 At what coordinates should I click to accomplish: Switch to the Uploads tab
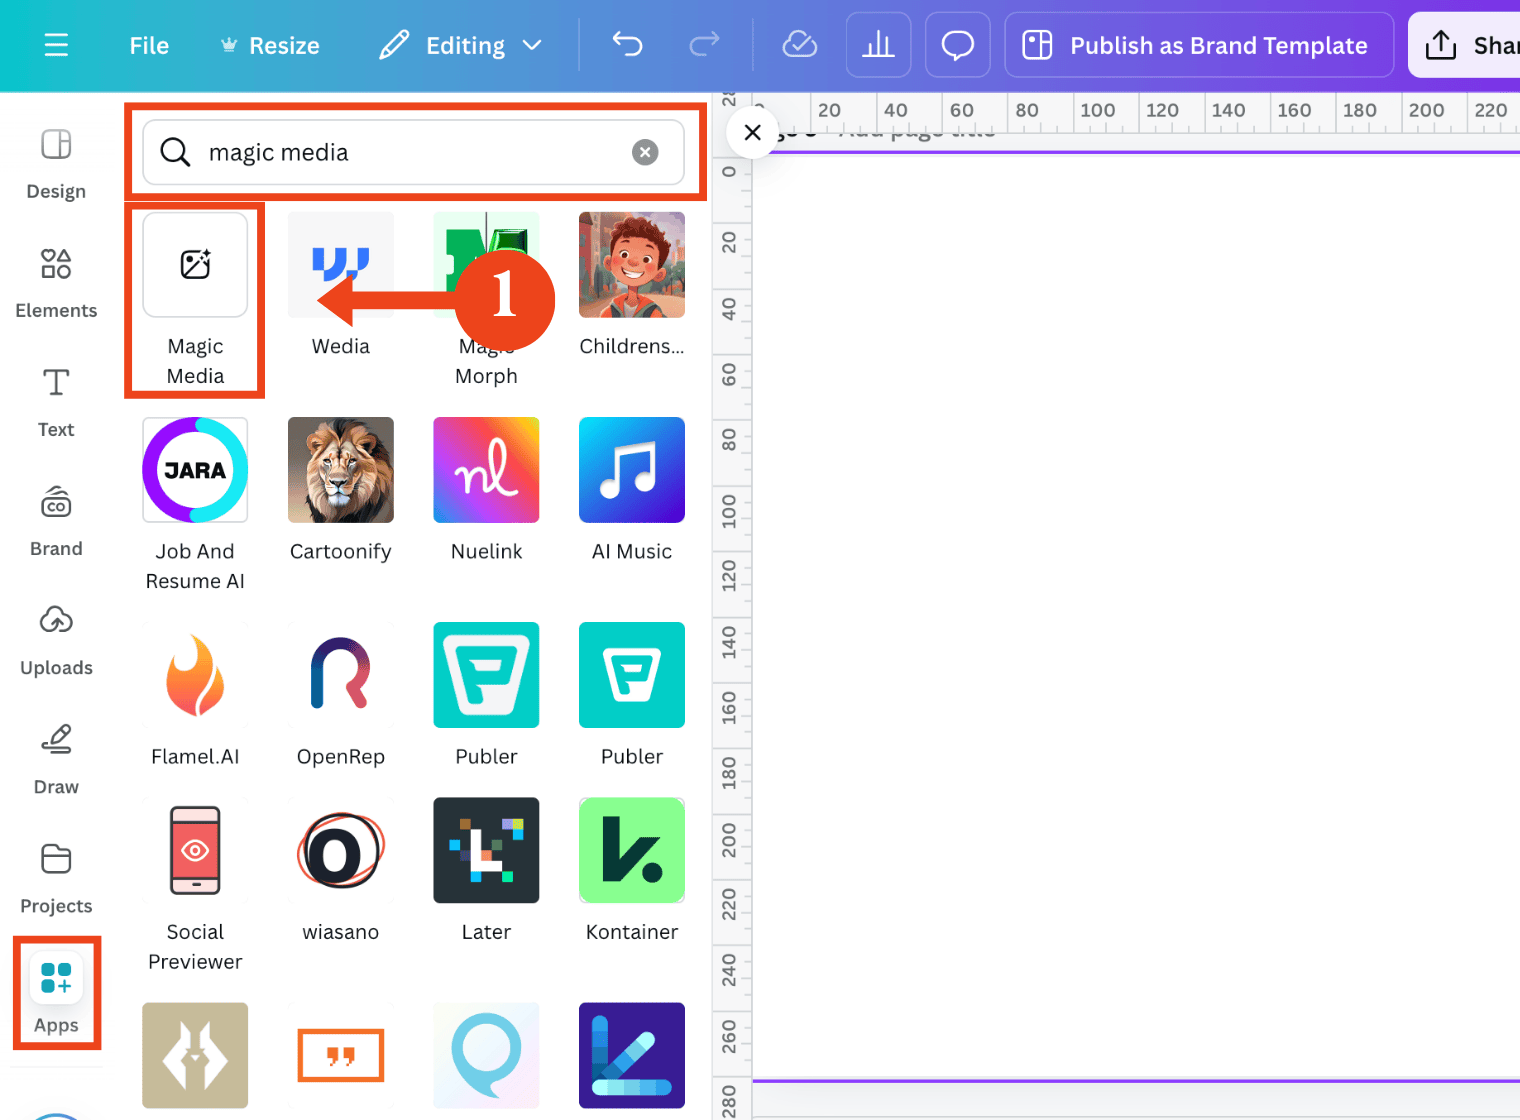pyautogui.click(x=56, y=641)
